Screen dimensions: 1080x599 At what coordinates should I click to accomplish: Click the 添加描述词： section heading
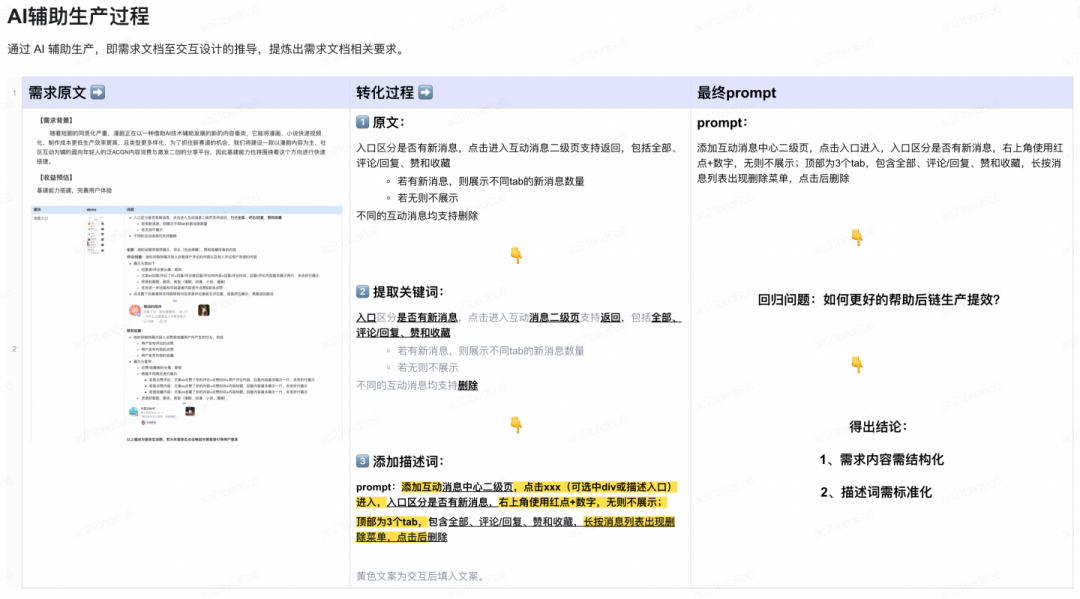(408, 461)
